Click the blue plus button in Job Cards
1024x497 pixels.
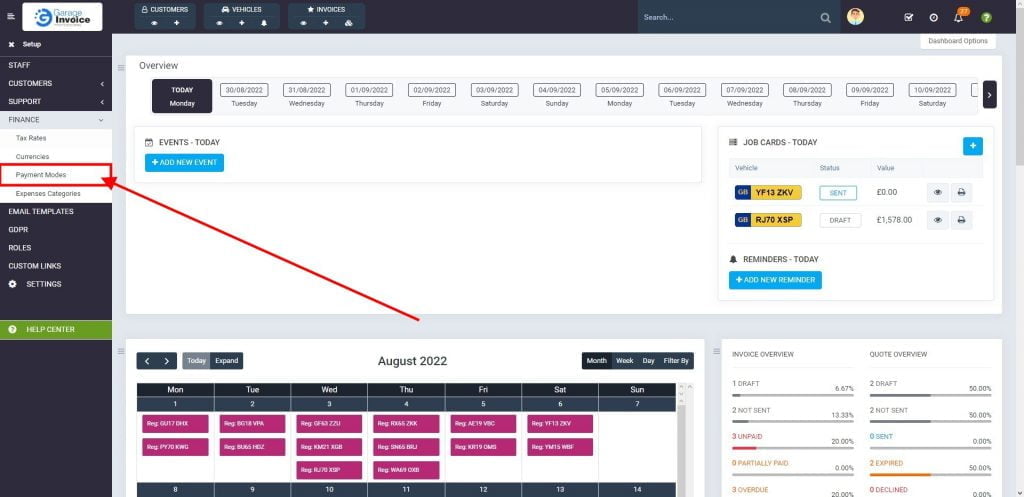click(972, 146)
